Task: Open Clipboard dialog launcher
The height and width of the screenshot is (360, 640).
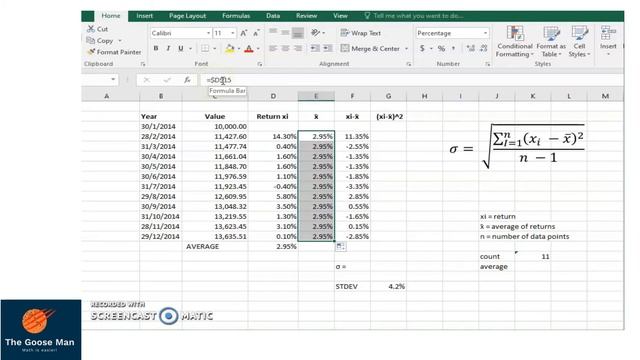Action: pyautogui.click(x=142, y=64)
